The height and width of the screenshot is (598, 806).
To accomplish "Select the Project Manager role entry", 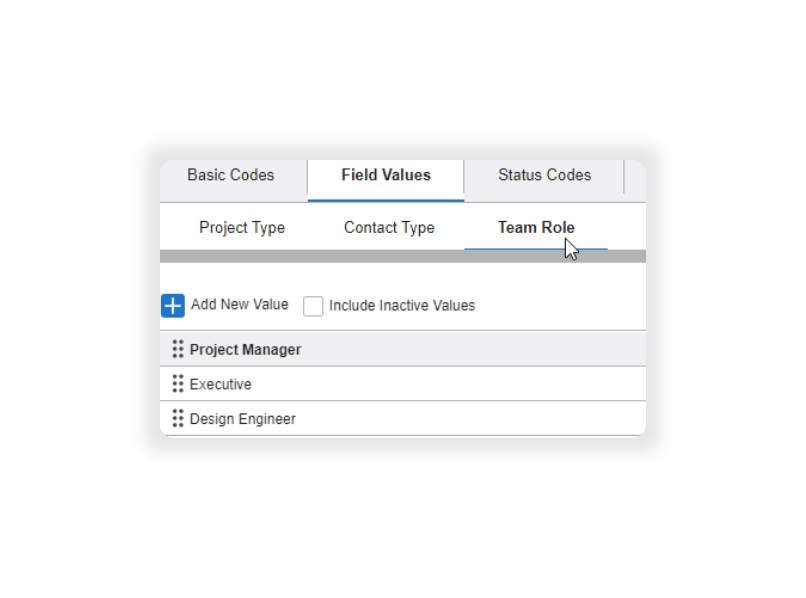I will tap(403, 349).
